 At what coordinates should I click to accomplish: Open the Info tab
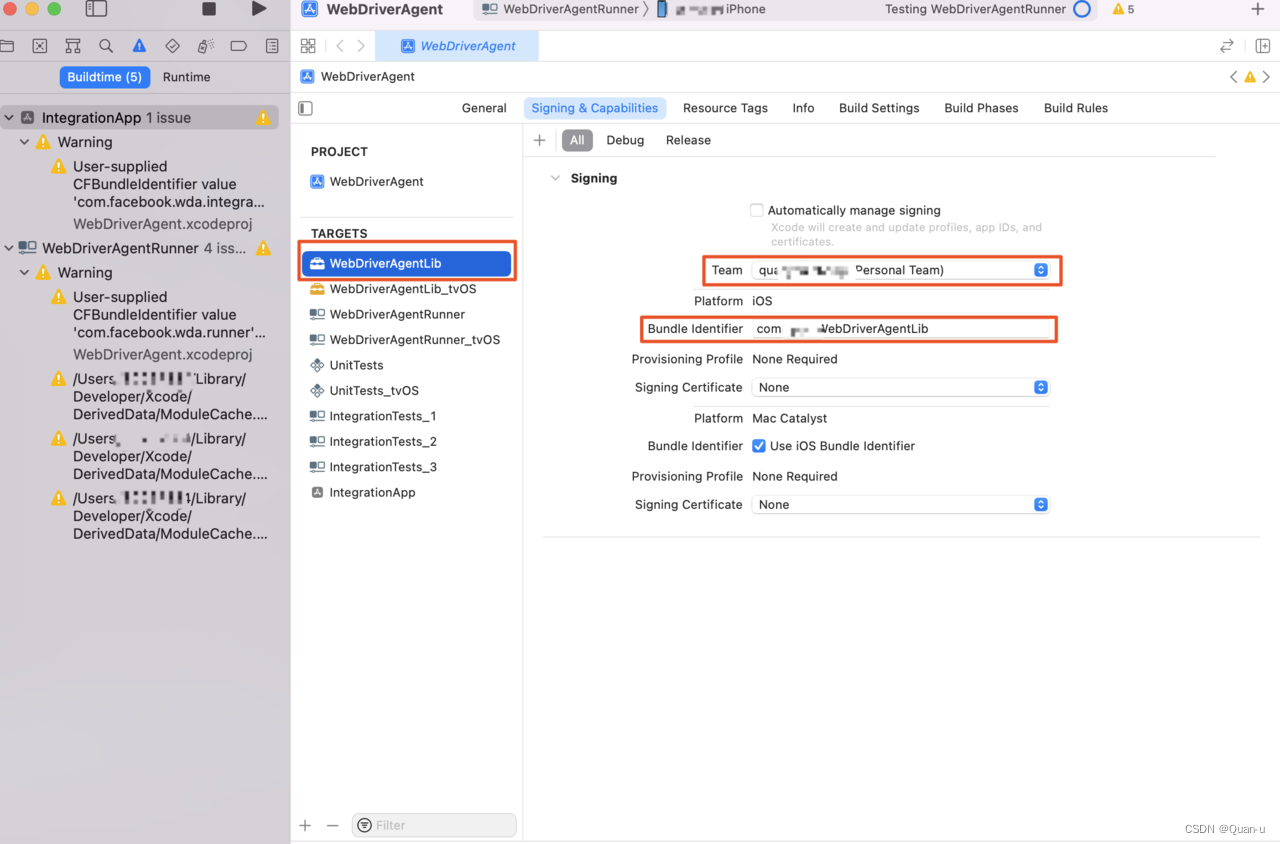pos(803,108)
